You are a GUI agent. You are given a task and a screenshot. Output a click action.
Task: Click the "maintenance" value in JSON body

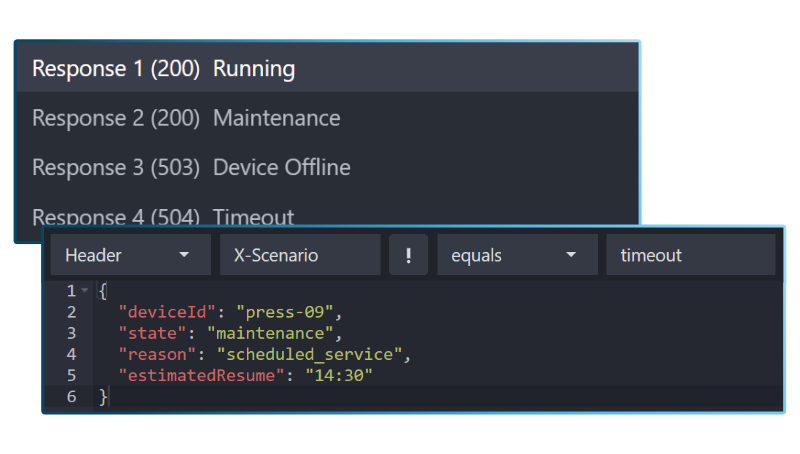(x=270, y=333)
